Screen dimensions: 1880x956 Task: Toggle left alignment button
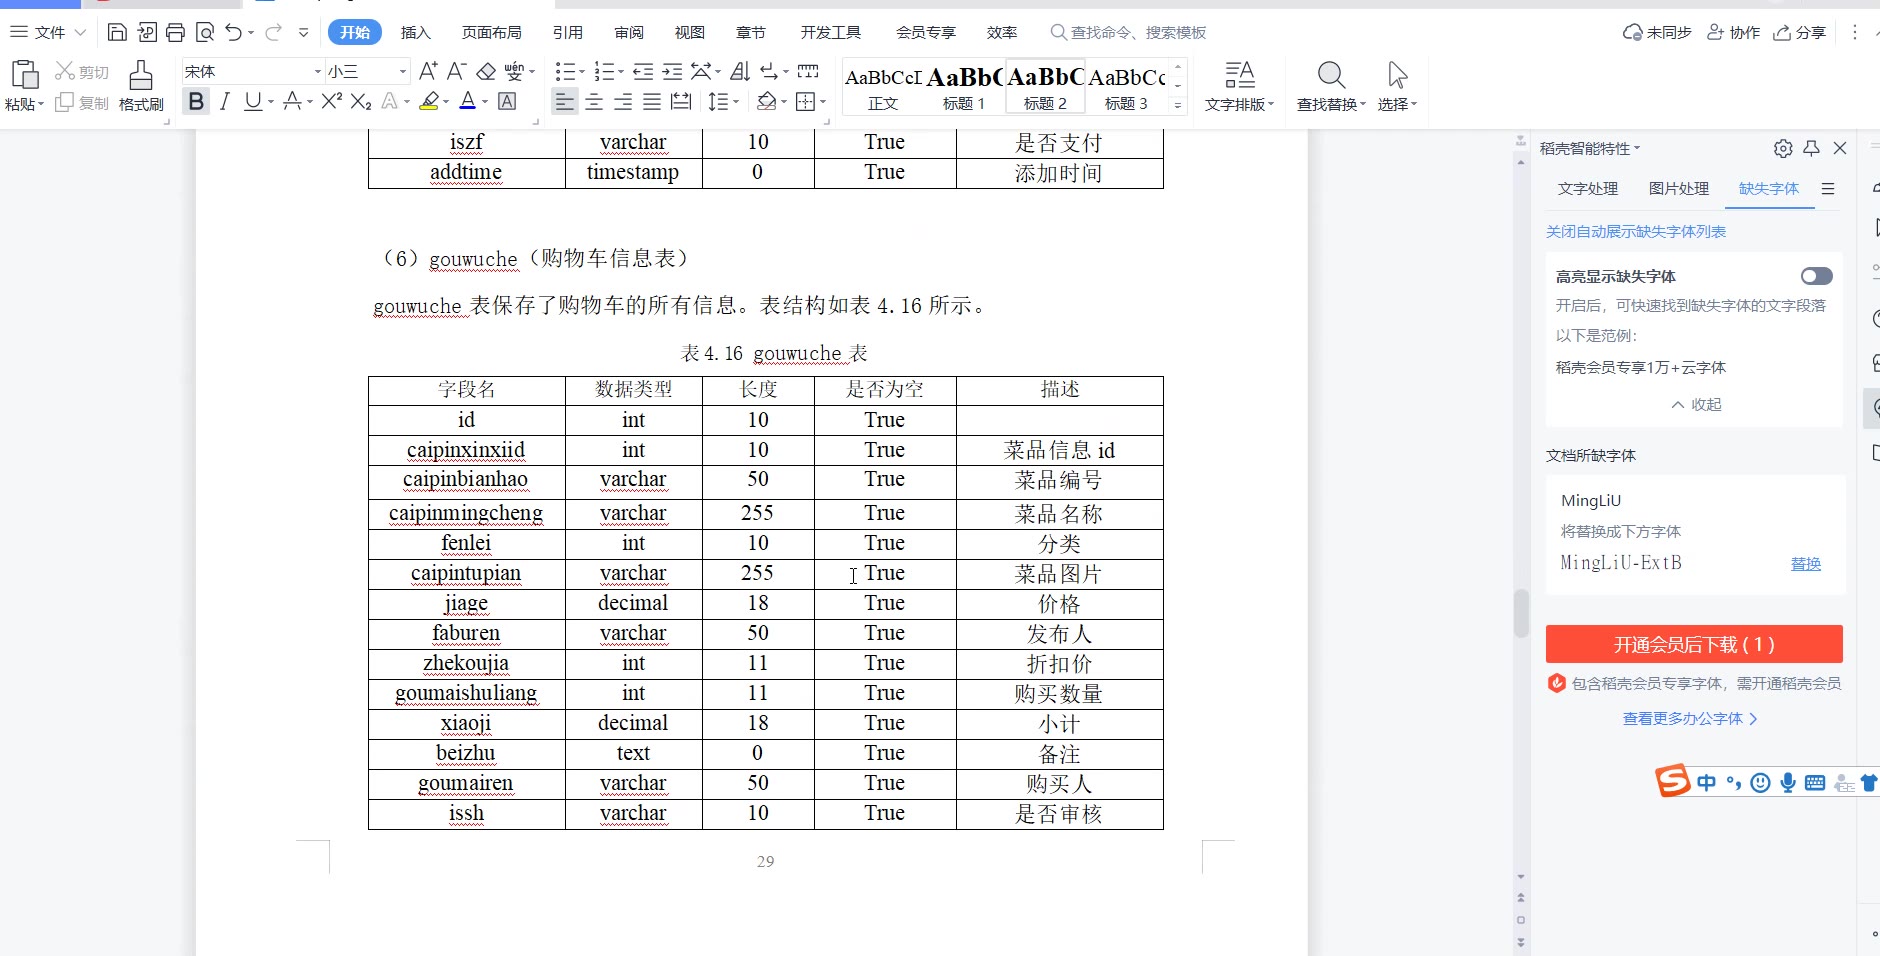pos(565,101)
